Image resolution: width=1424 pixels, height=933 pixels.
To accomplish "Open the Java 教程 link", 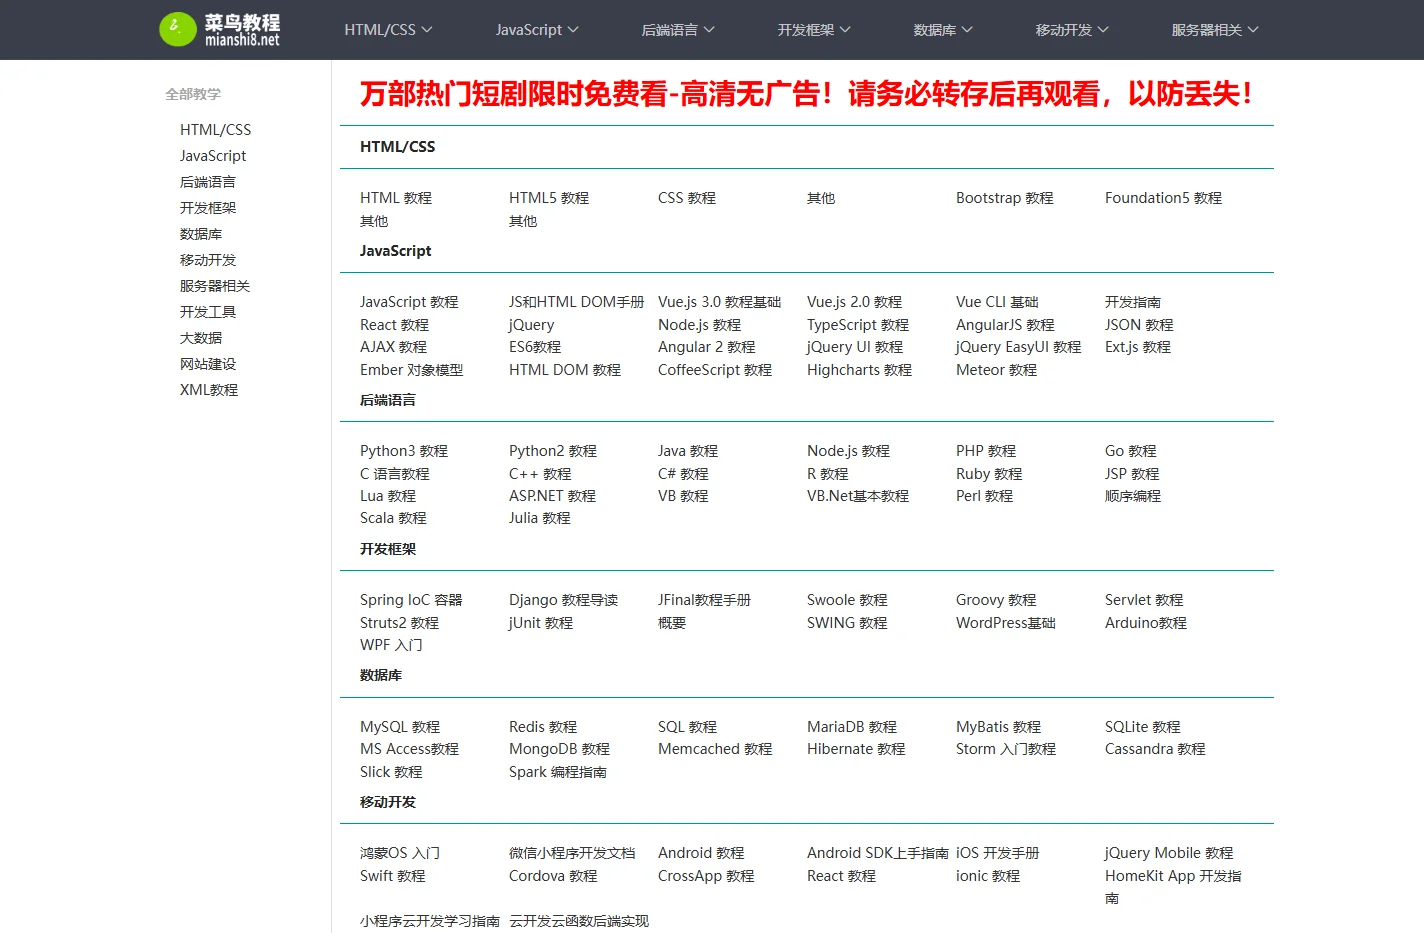I will [x=688, y=451].
